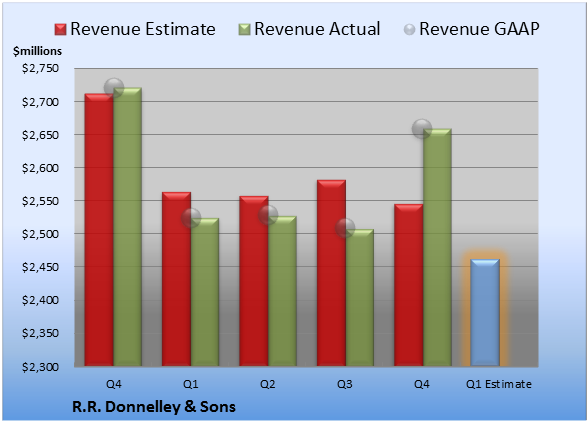Click the '$2,550' axis value
The height and width of the screenshot is (422, 588).
pos(40,201)
